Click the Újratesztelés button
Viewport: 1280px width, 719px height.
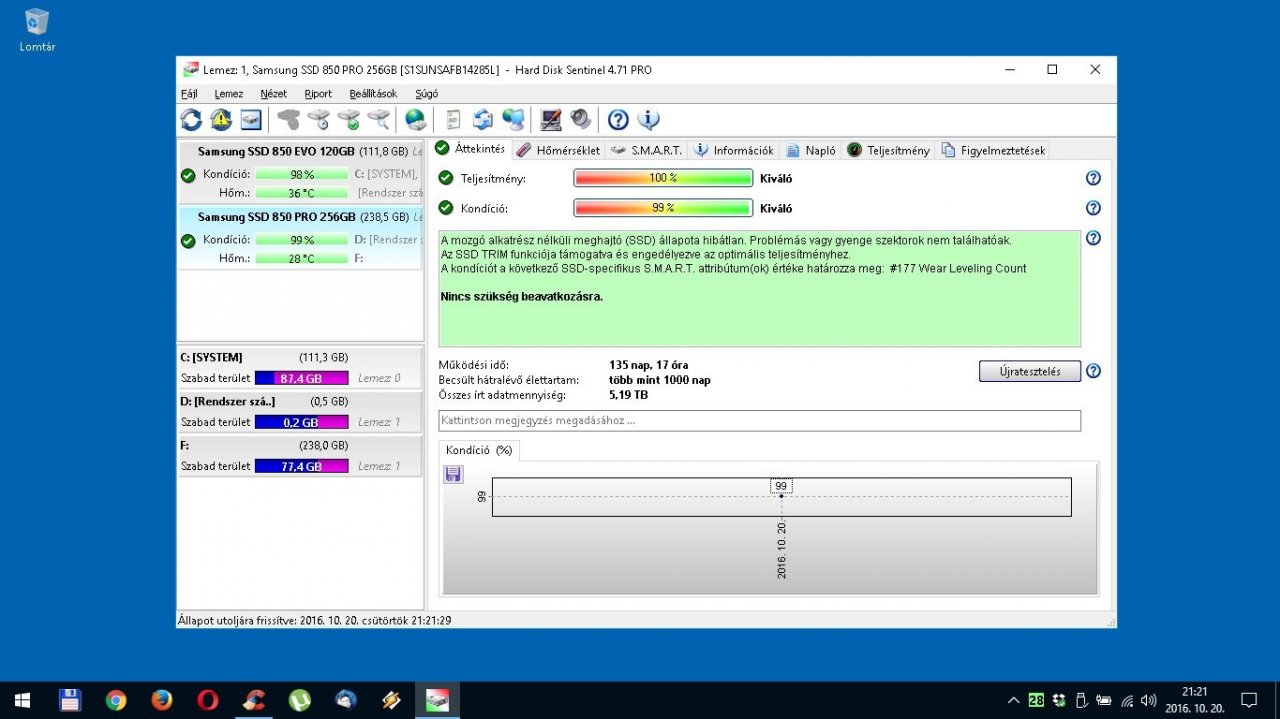point(1030,371)
